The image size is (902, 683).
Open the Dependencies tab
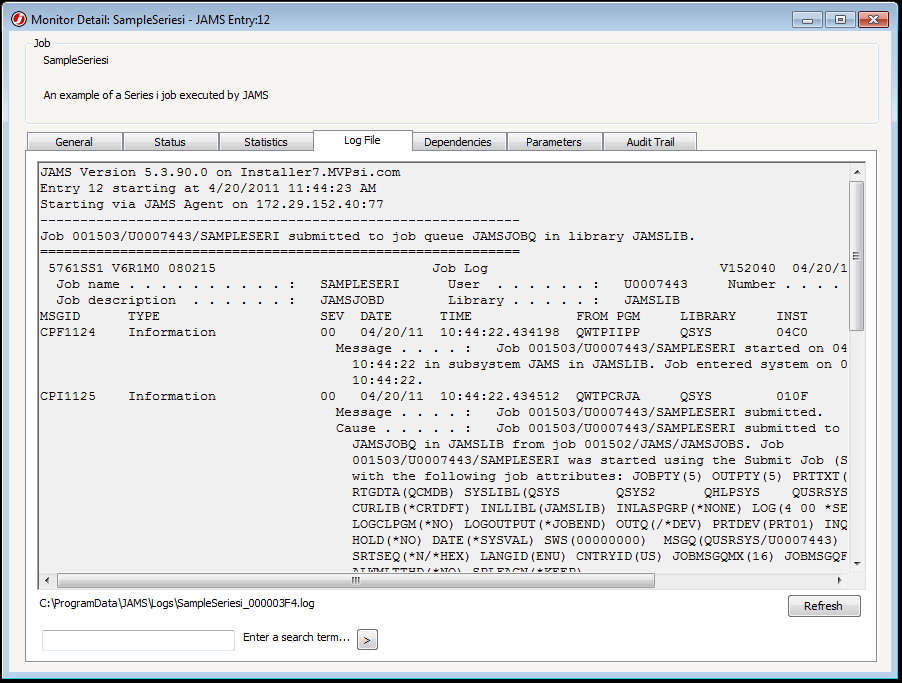click(x=458, y=142)
